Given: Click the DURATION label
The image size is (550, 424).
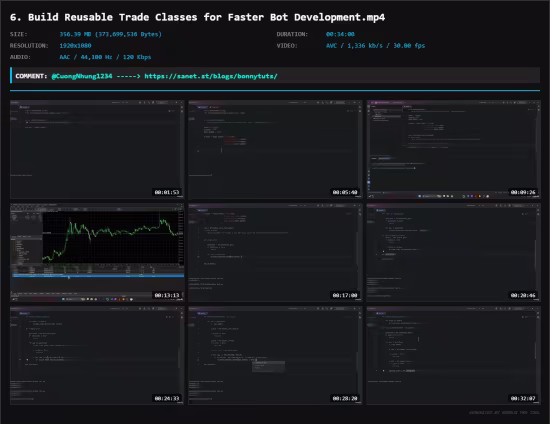Looking at the screenshot, I should click(292, 34).
